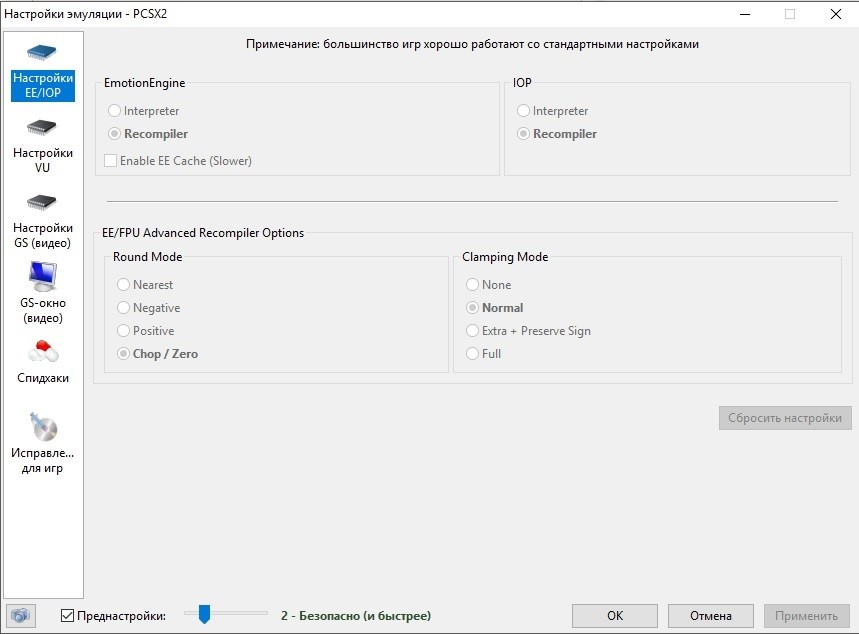859x634 pixels.
Task: Click the screenshot camera icon at bottom left
Action: coord(20,616)
